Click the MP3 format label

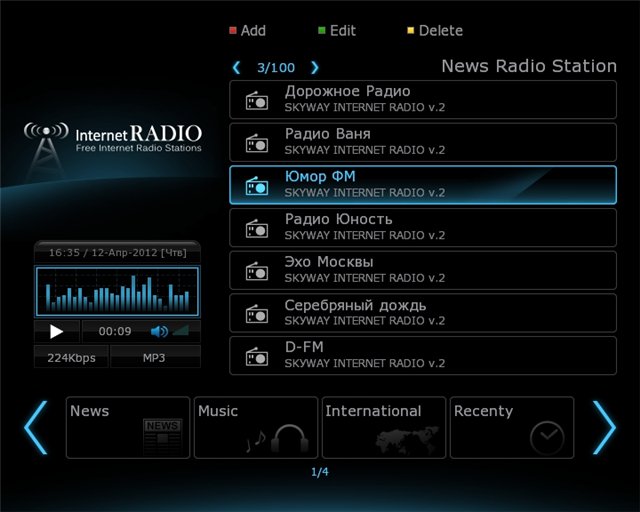pyautogui.click(x=154, y=358)
